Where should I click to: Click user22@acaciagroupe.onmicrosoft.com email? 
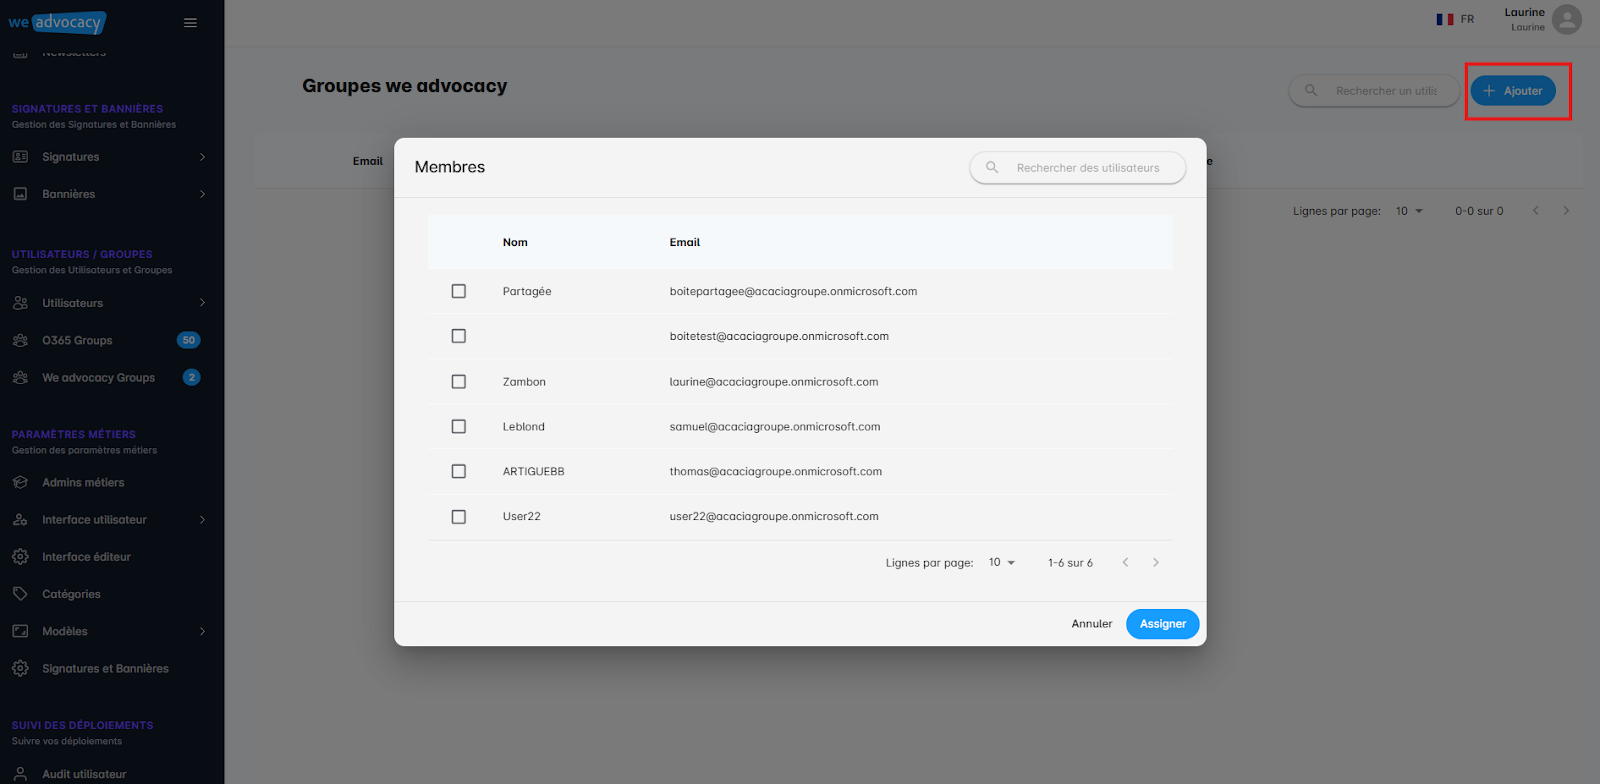coord(774,517)
